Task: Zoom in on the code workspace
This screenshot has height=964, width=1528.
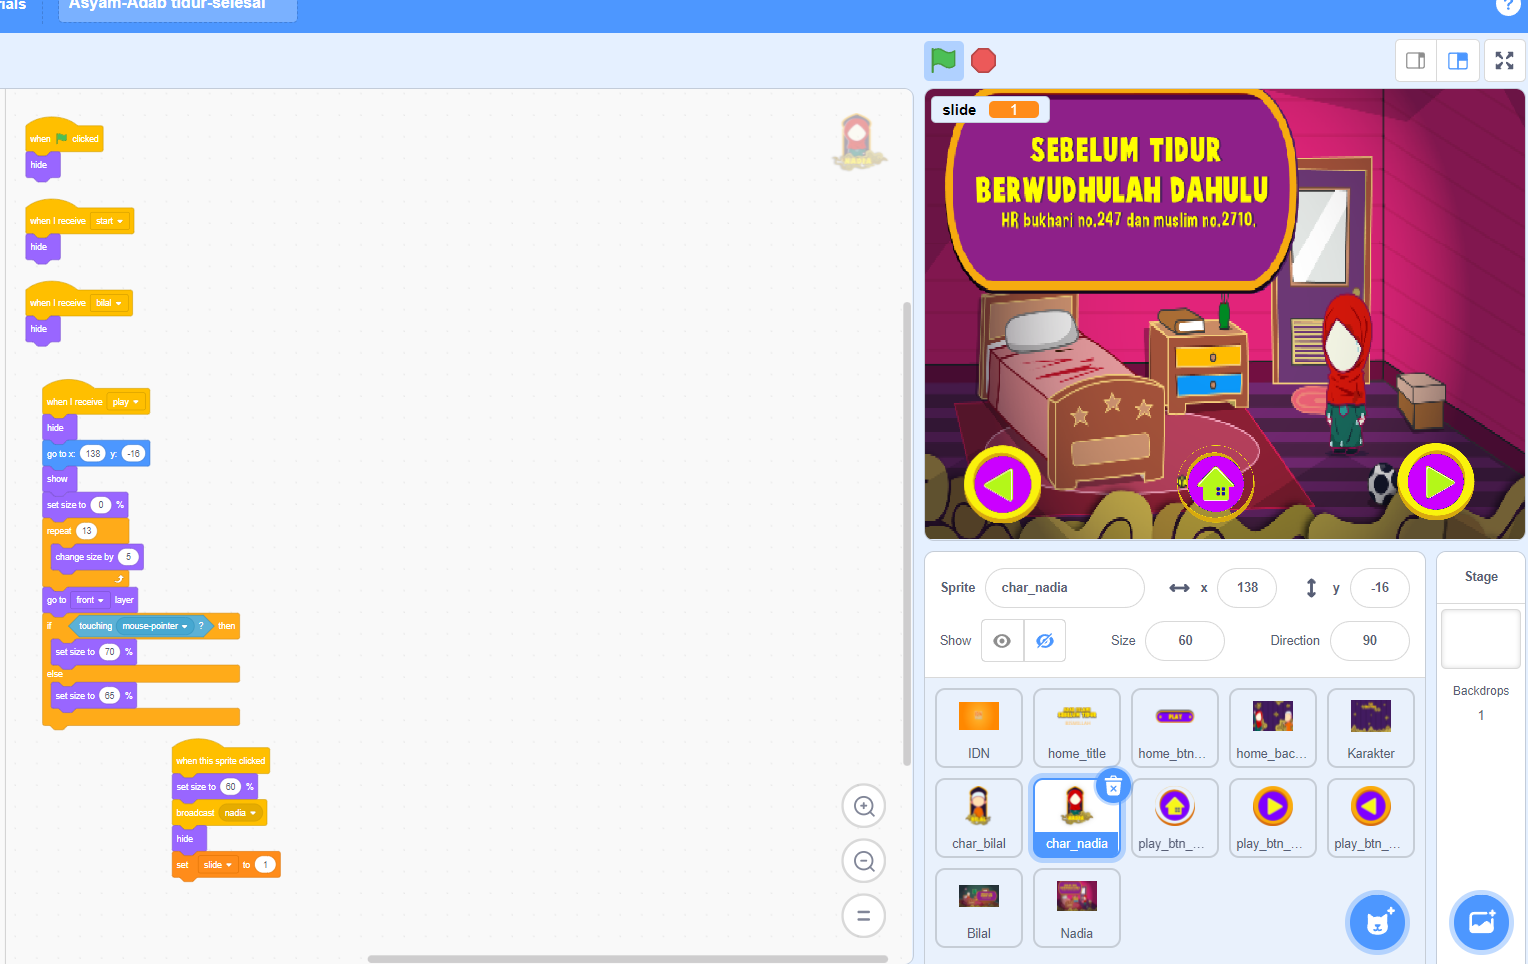Action: pos(863,806)
